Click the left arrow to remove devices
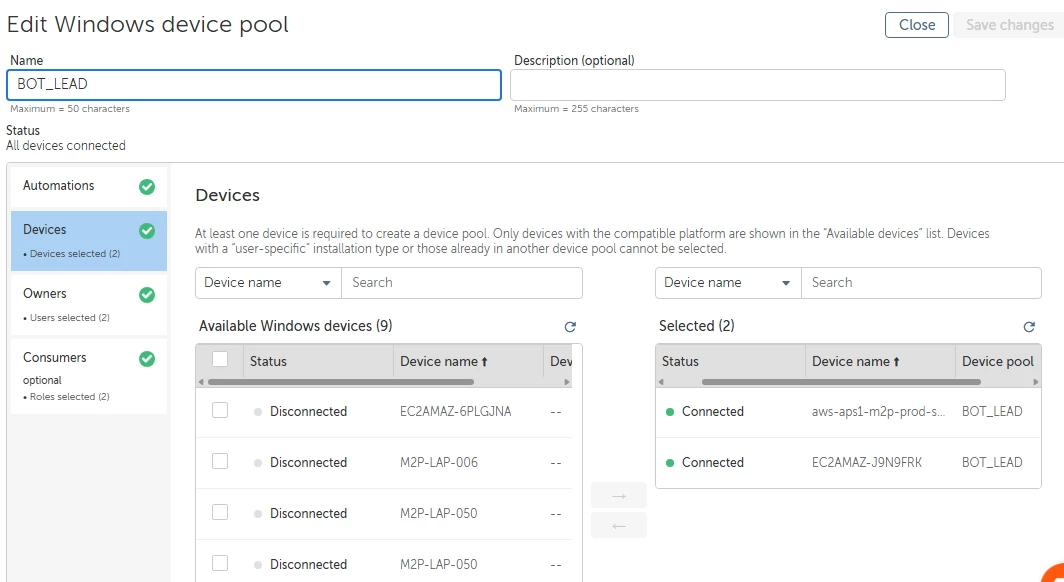This screenshot has width=1064, height=582. (x=618, y=525)
